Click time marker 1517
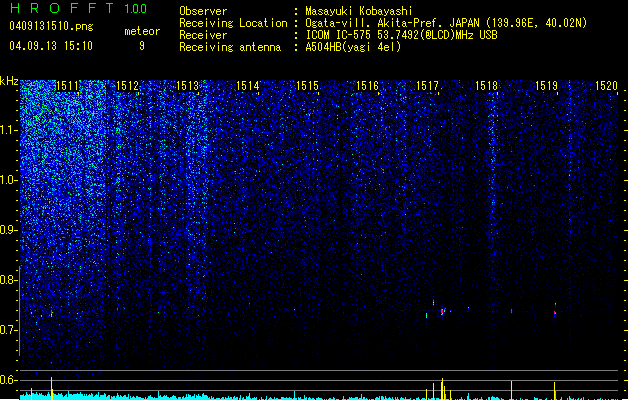 pyautogui.click(x=427, y=86)
